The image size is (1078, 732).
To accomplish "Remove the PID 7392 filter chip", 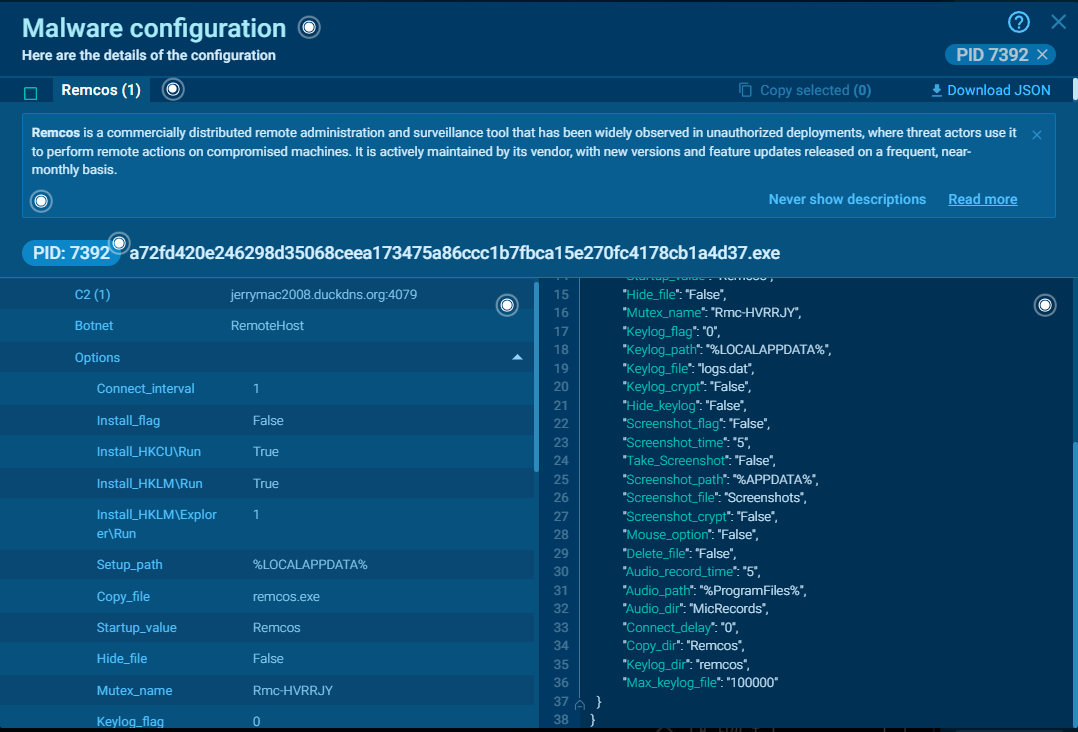I will (x=1042, y=54).
